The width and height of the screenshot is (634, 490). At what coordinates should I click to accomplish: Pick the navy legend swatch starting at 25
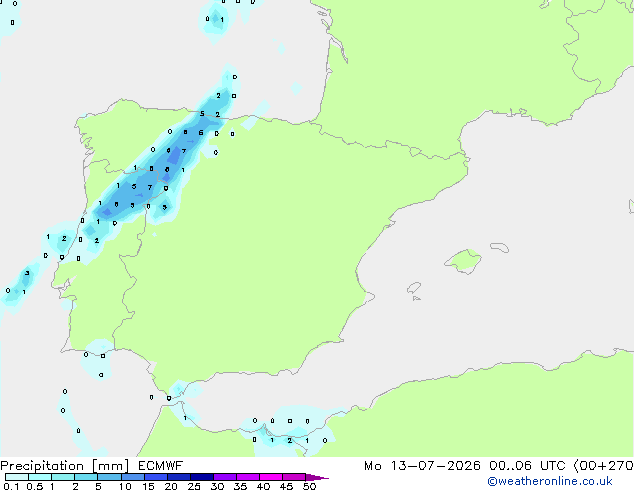point(201,477)
